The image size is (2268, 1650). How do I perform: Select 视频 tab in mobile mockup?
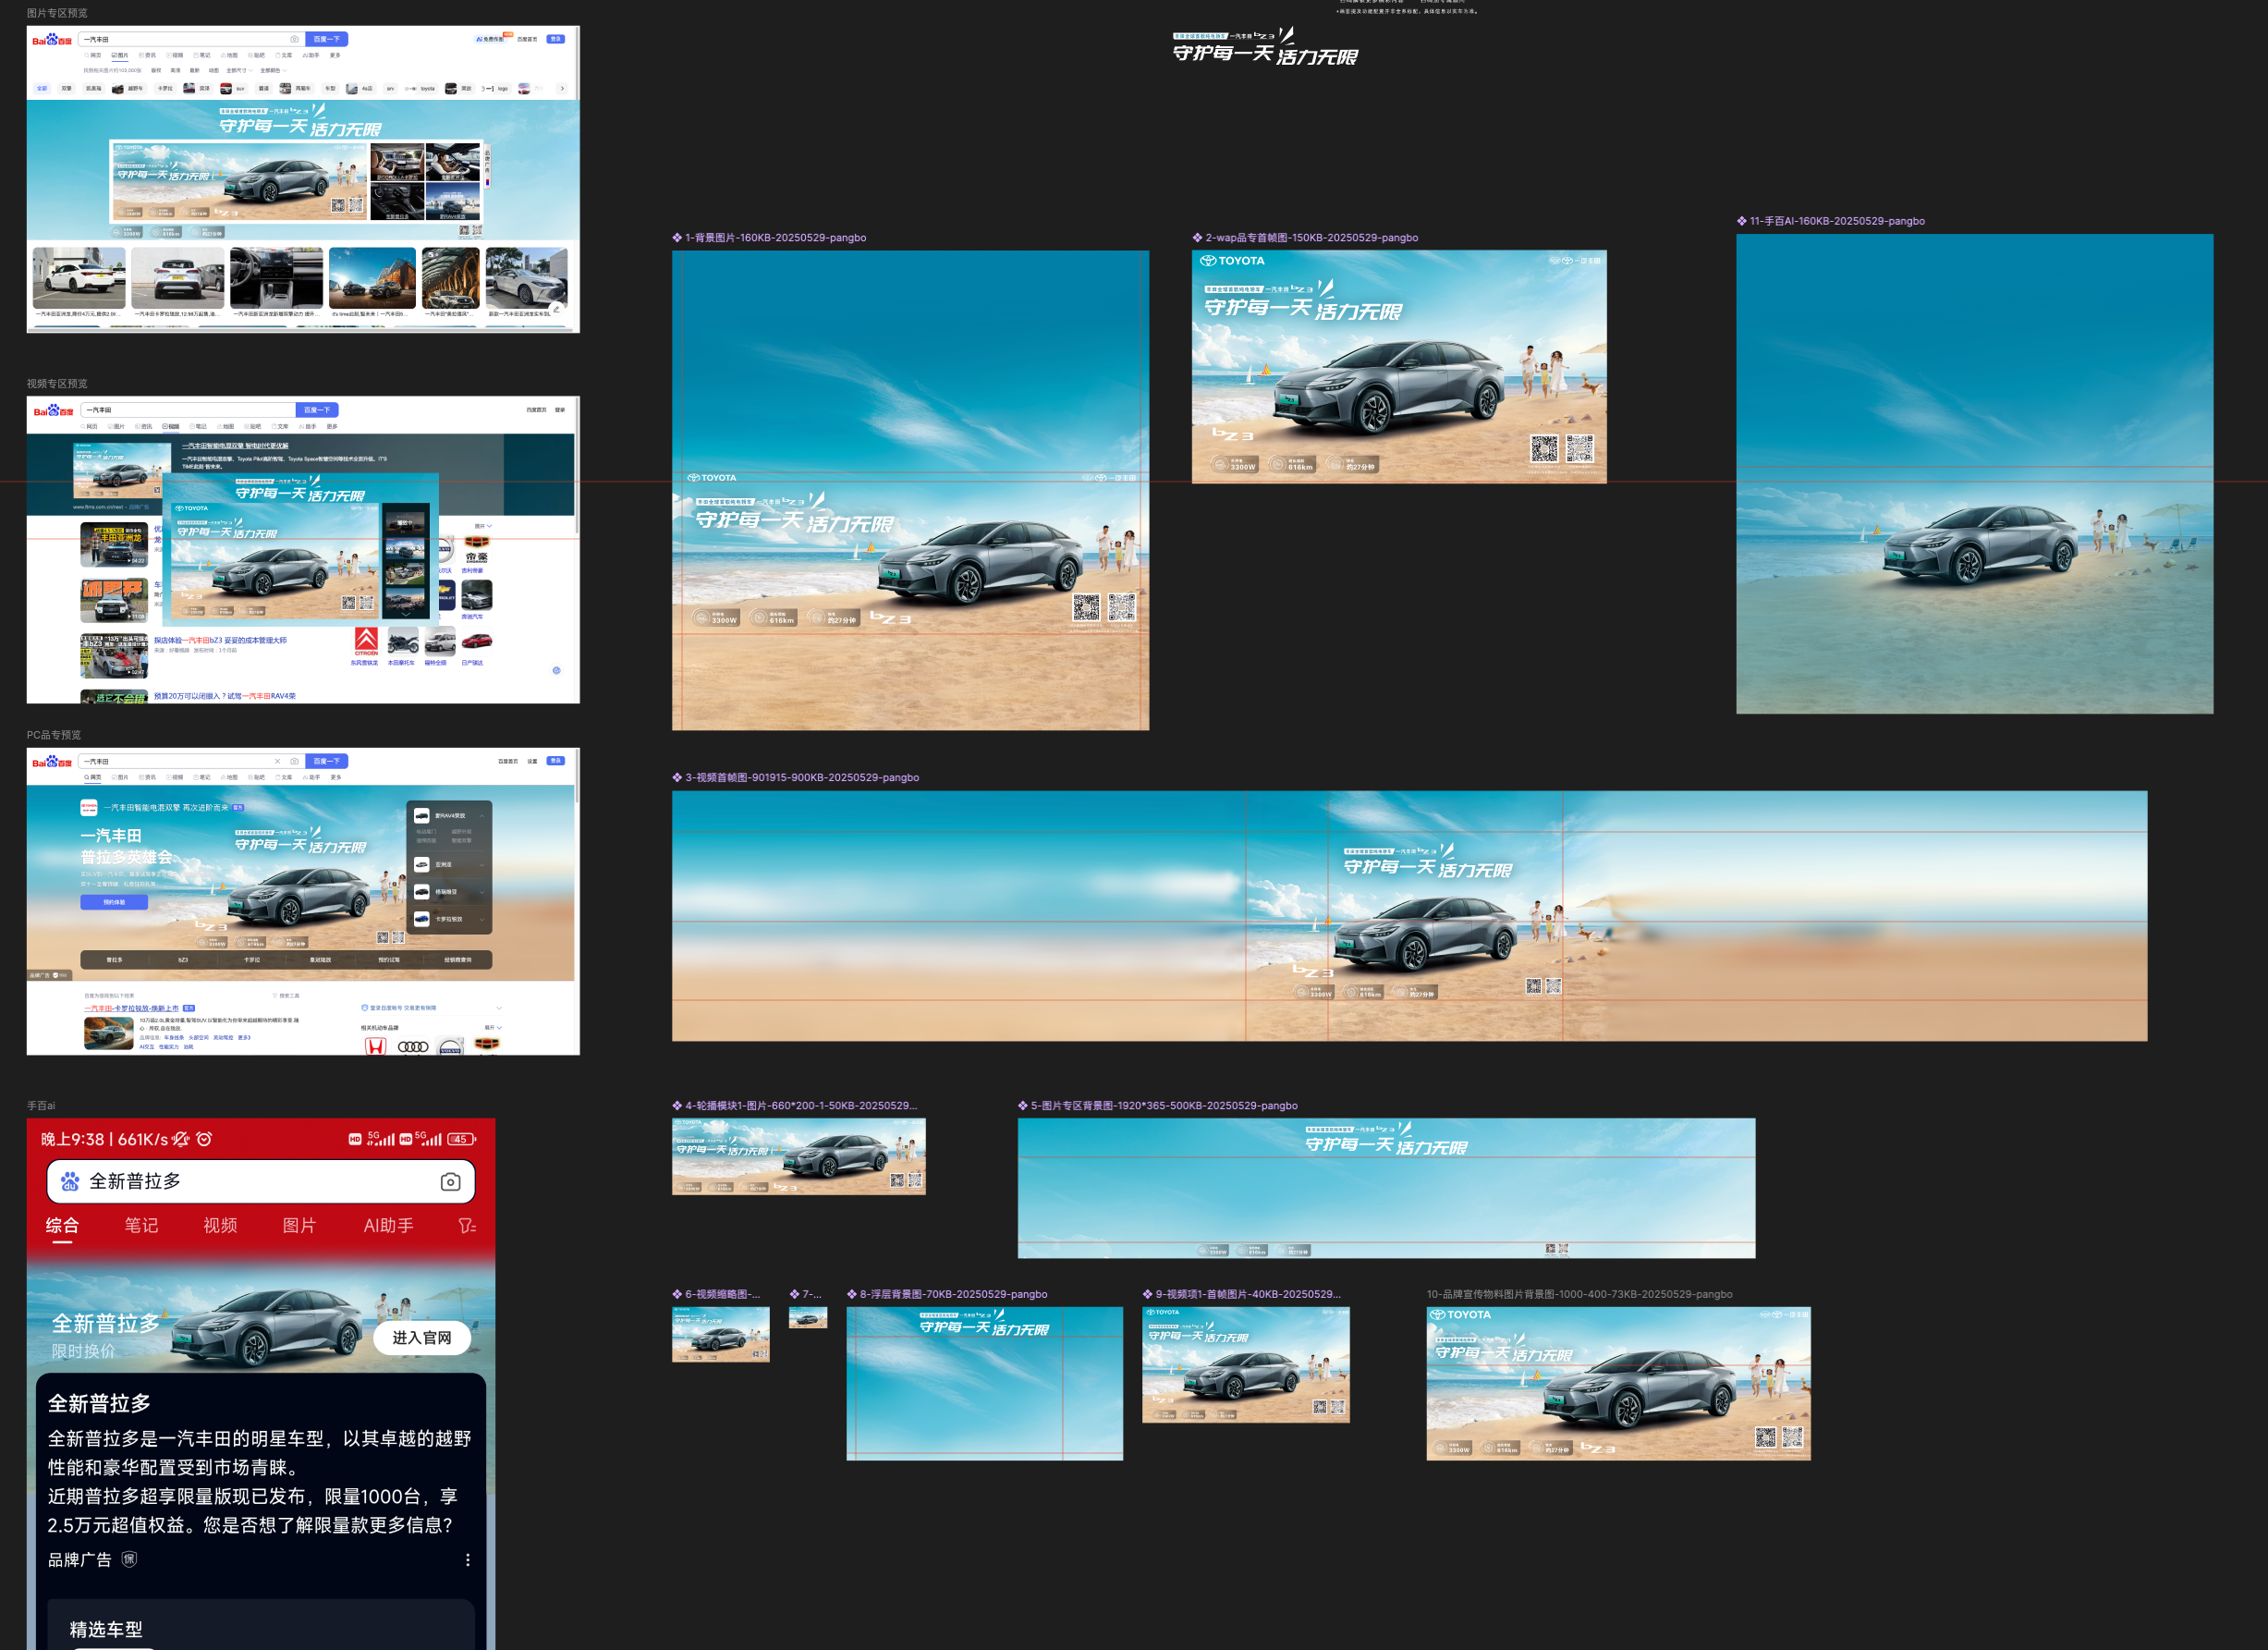click(220, 1225)
